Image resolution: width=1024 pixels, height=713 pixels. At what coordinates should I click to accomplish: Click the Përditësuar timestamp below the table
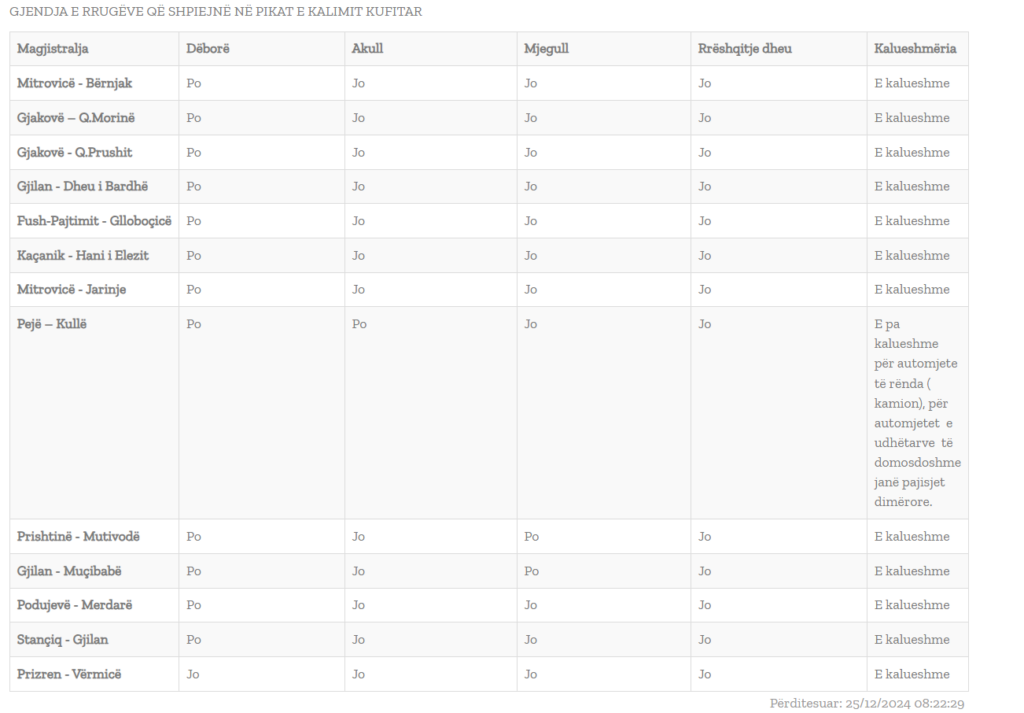coord(867,704)
